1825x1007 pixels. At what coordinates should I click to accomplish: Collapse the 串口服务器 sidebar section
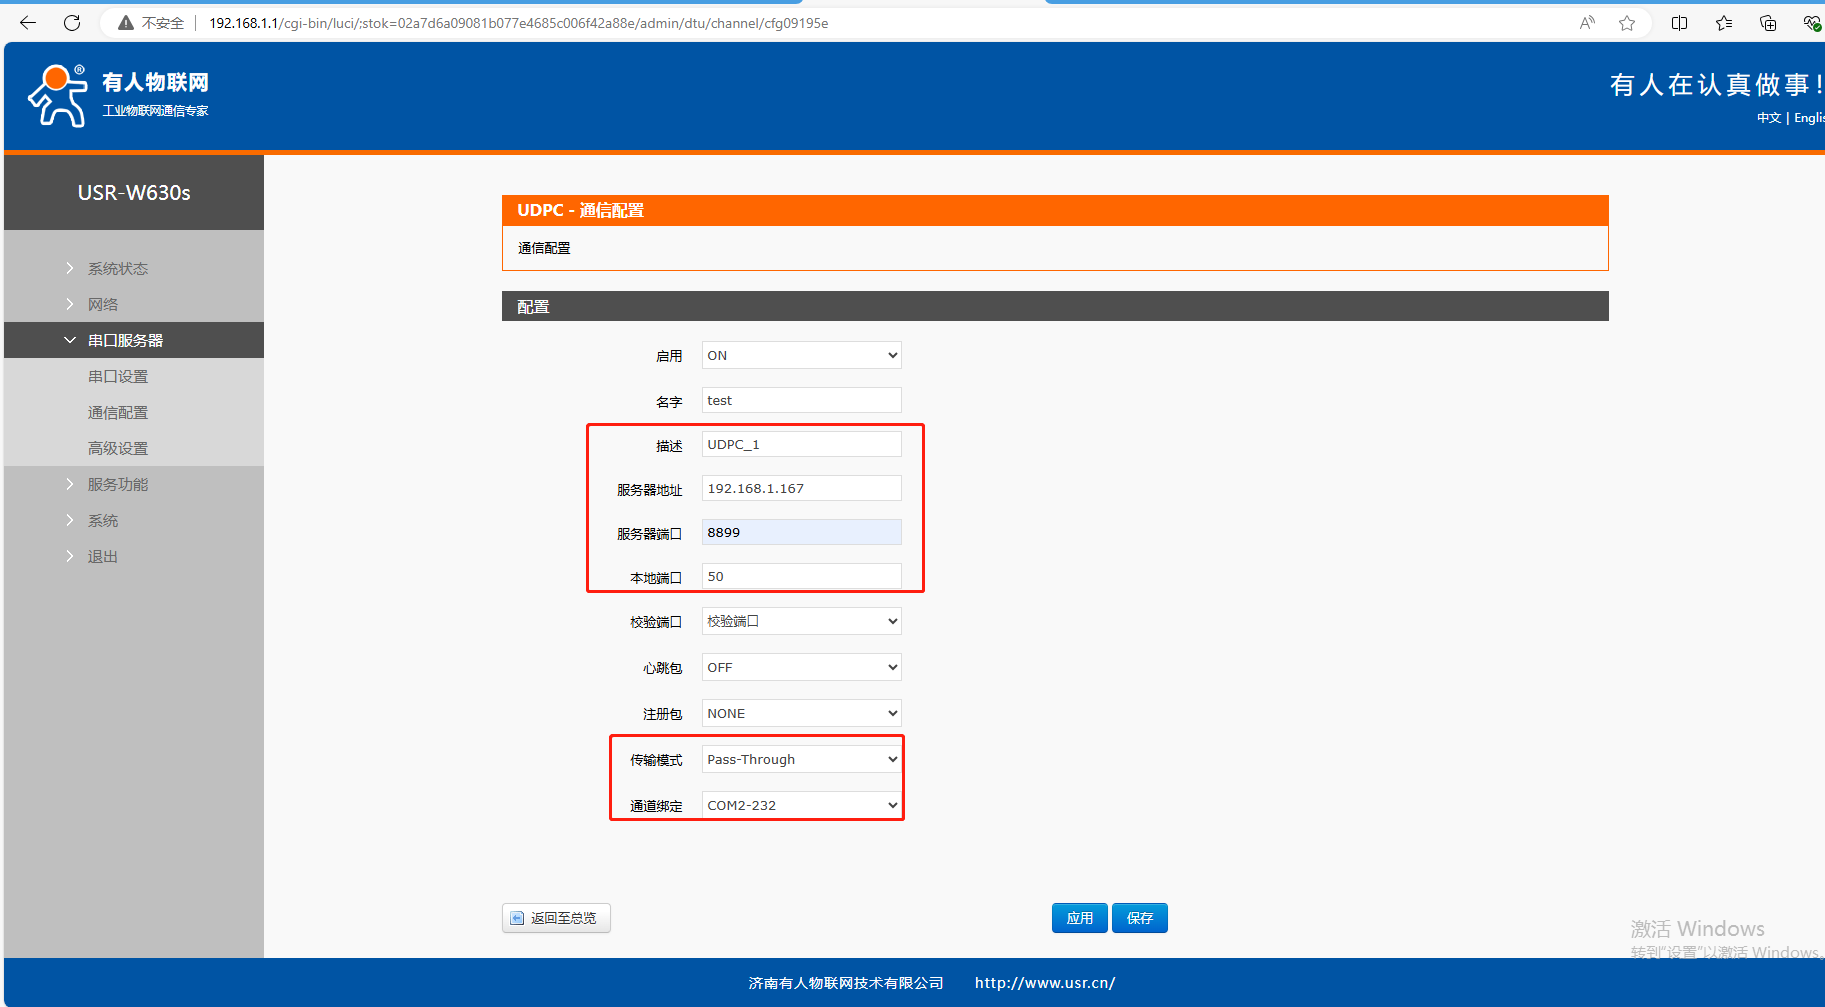click(x=125, y=341)
